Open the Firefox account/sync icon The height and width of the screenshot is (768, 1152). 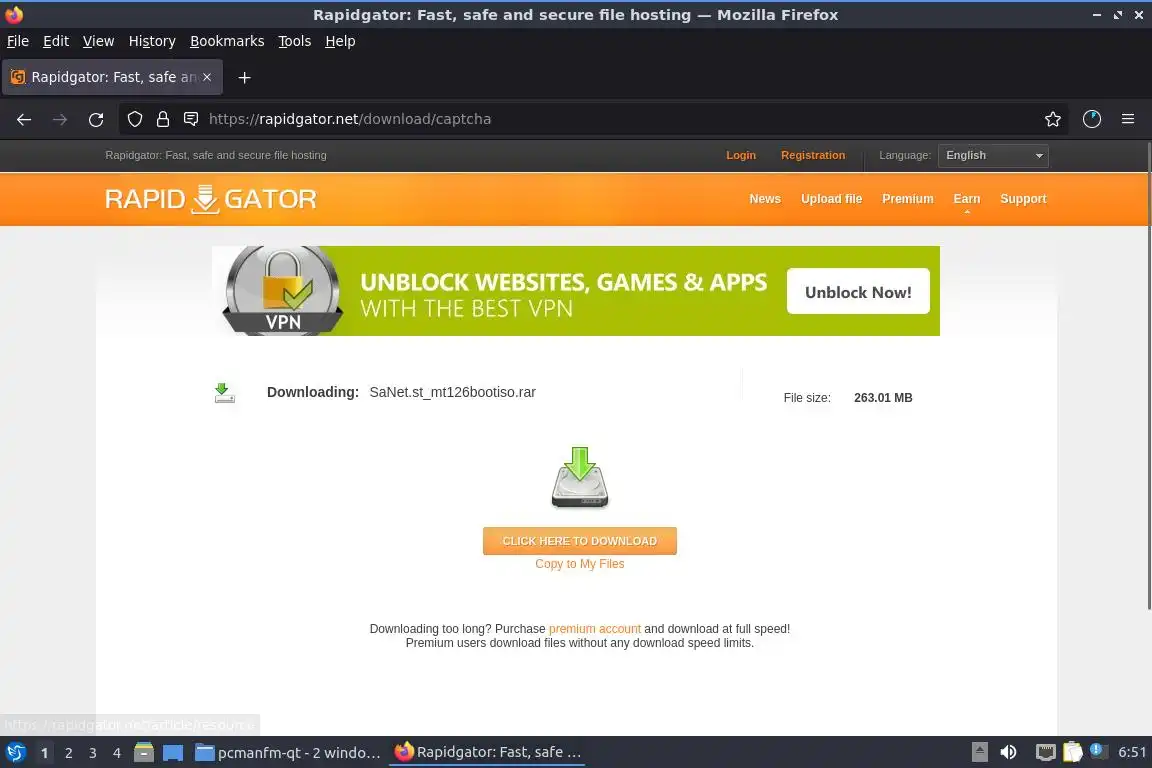coord(1091,119)
